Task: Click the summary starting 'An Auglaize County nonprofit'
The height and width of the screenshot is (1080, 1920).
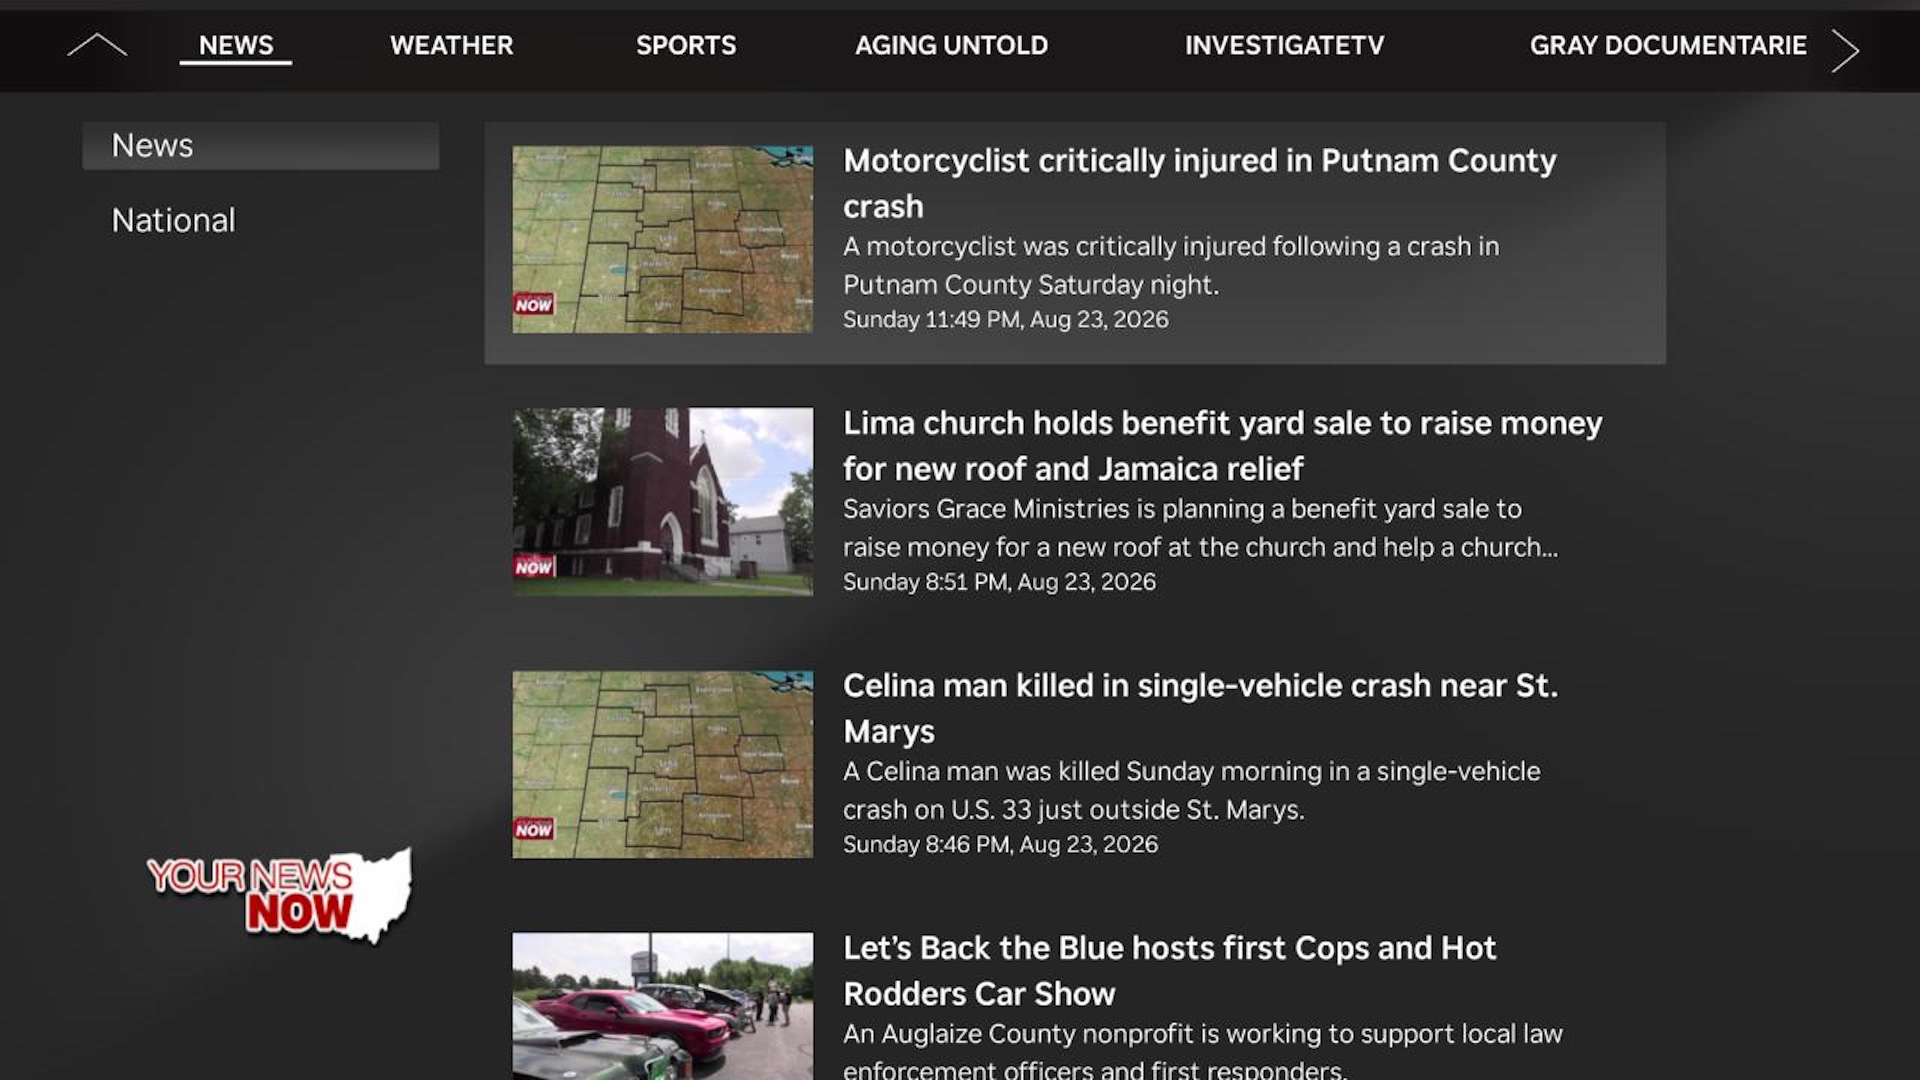Action: pyautogui.click(x=1202, y=1050)
